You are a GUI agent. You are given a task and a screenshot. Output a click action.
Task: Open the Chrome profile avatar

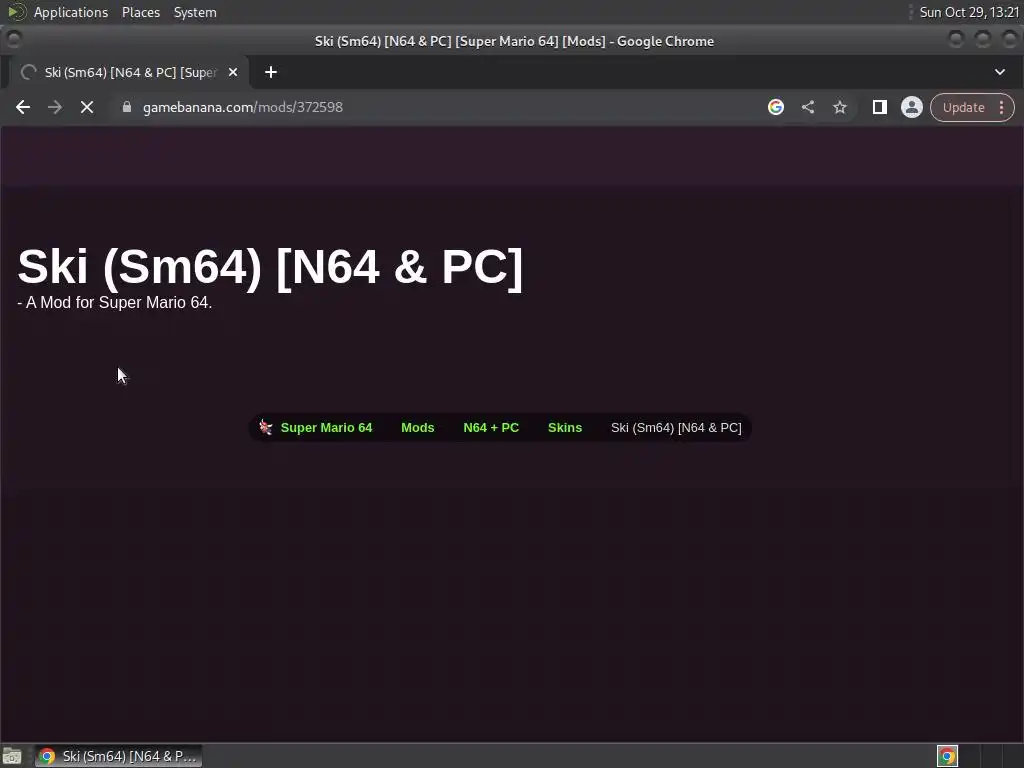coord(912,107)
